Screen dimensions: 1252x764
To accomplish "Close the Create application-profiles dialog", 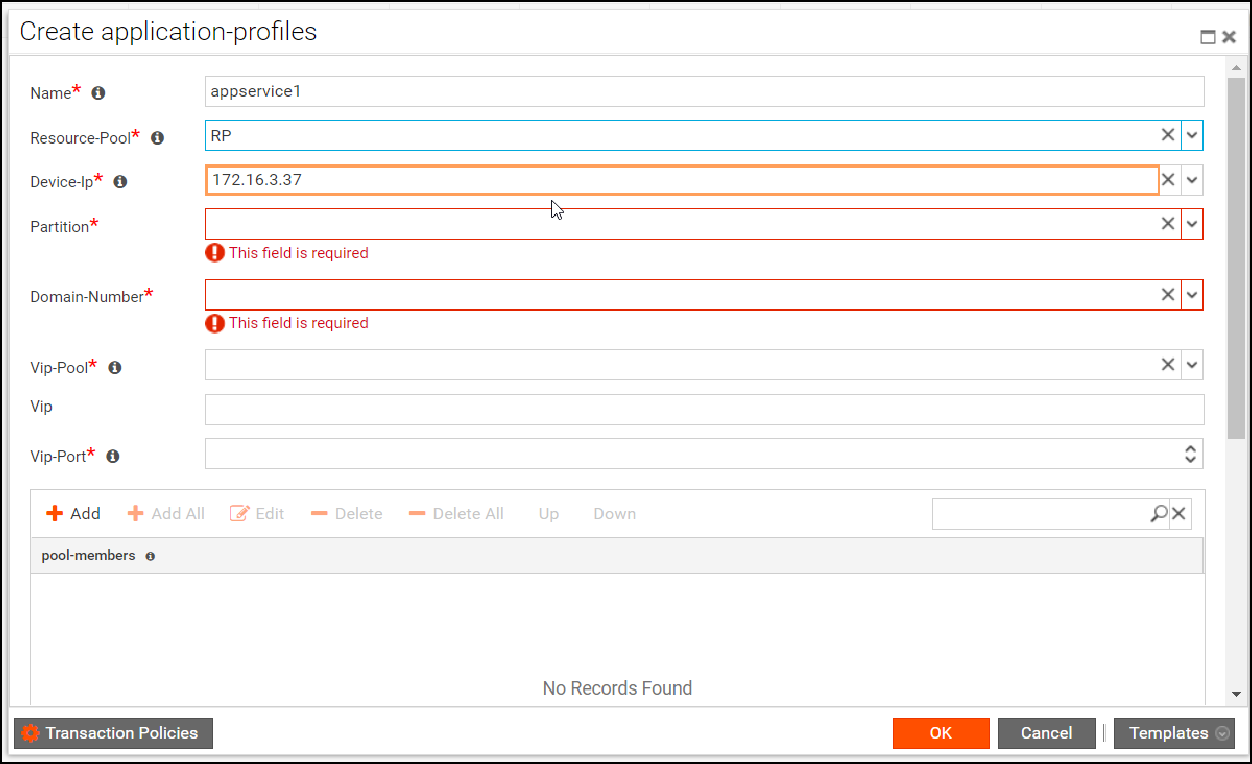I will pyautogui.click(x=1229, y=37).
